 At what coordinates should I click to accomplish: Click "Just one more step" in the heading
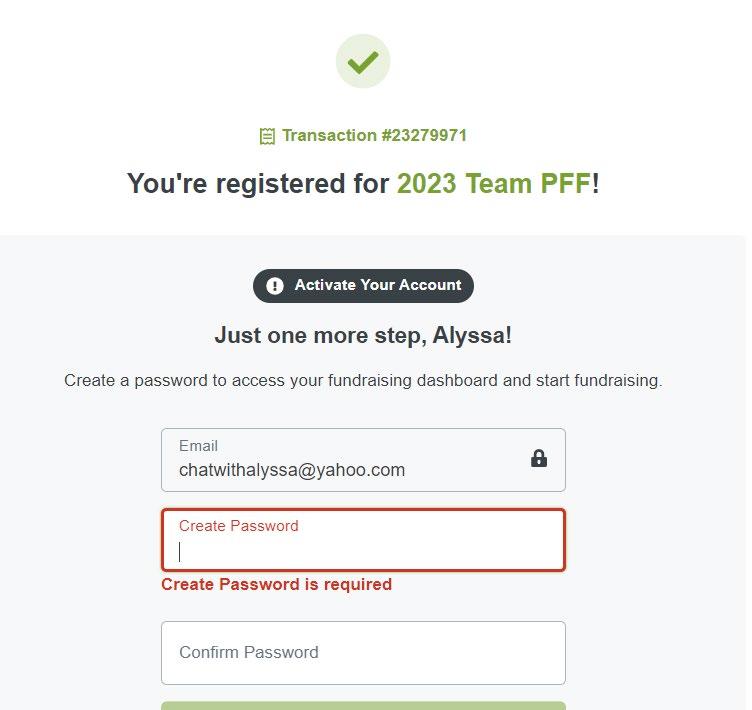318,336
